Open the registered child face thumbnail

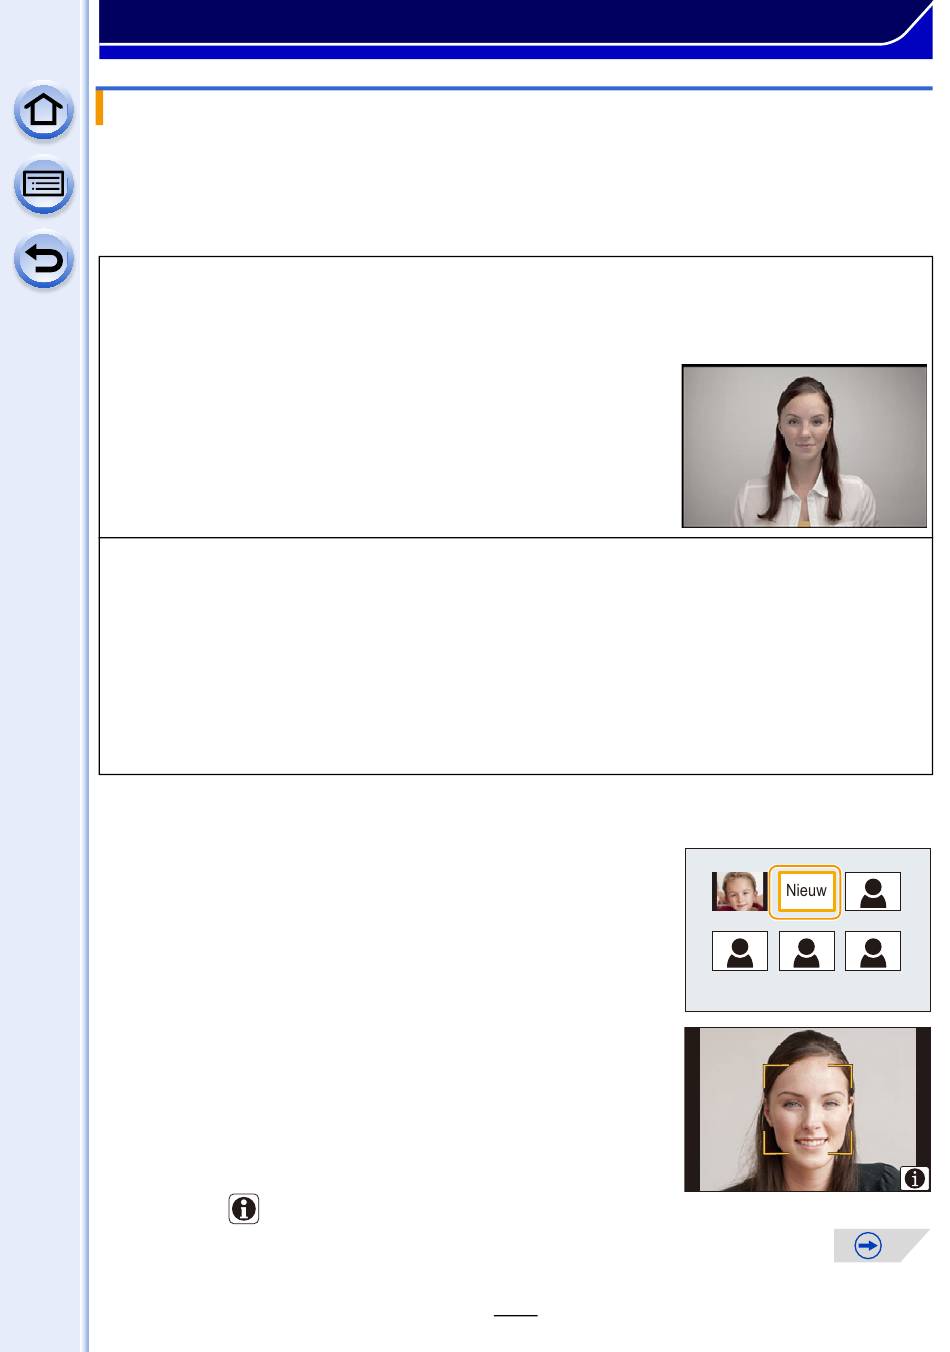pos(739,891)
